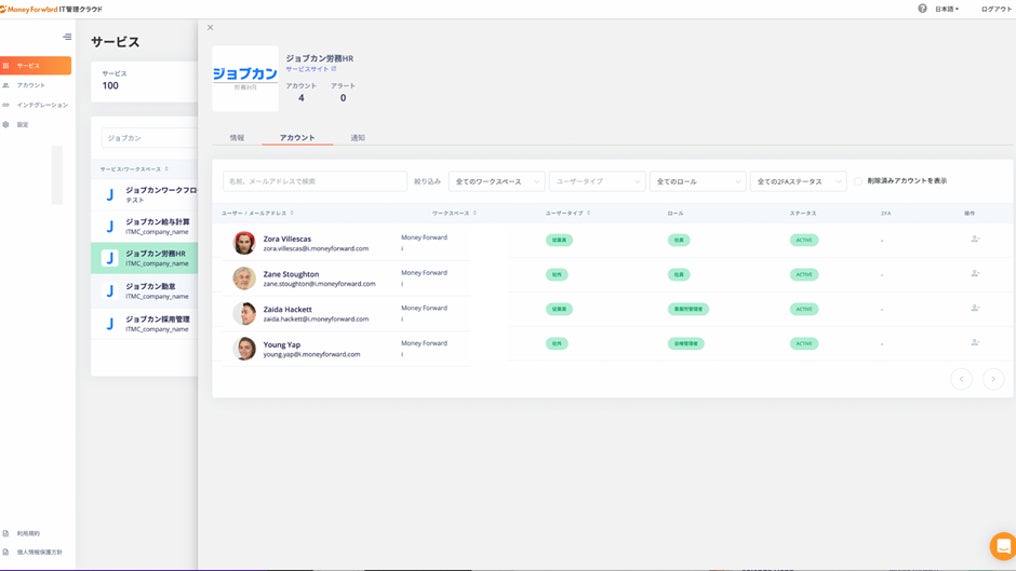Open アカウント in the left sidebar
The height and width of the screenshot is (571, 1016).
[30, 85]
